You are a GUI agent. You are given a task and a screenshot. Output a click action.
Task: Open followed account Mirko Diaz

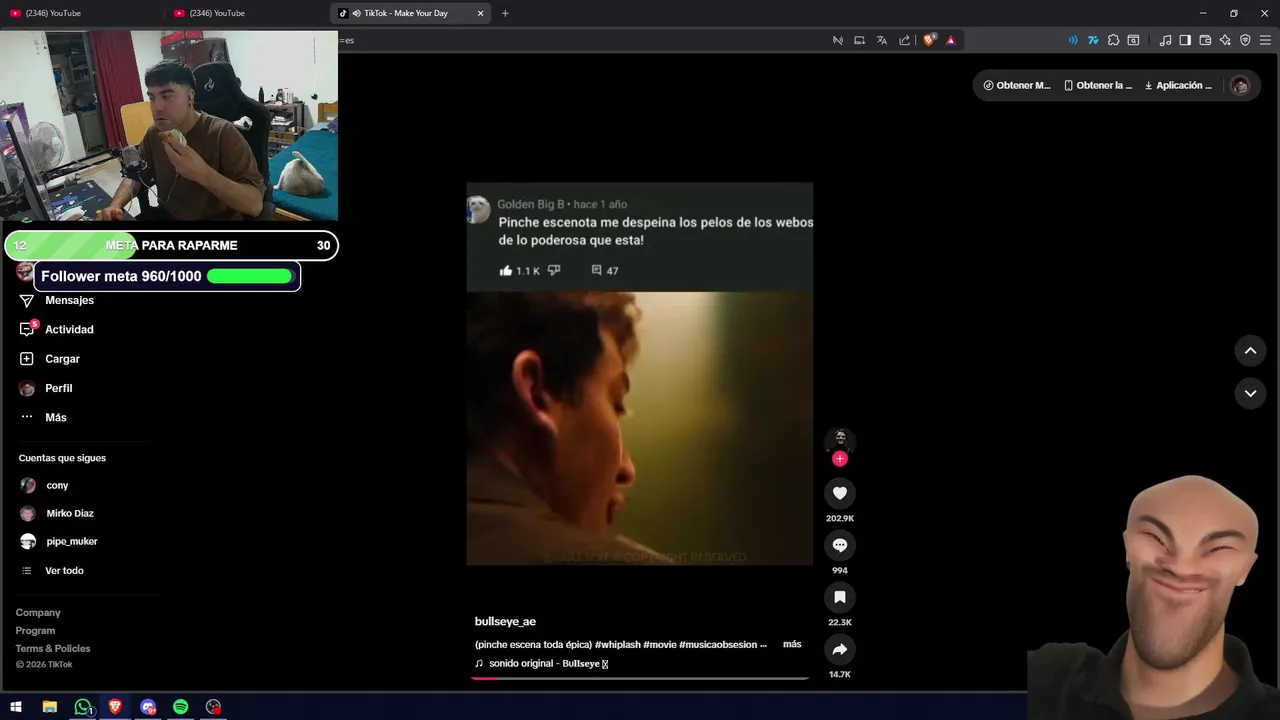click(57, 513)
